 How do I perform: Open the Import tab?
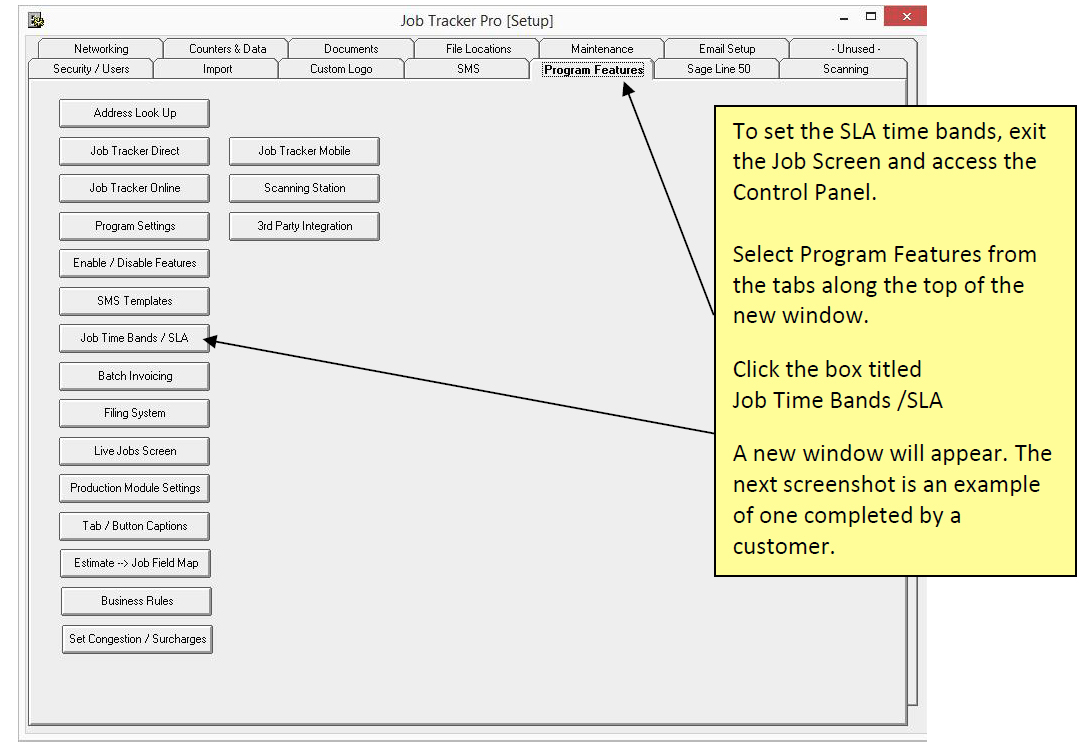217,69
